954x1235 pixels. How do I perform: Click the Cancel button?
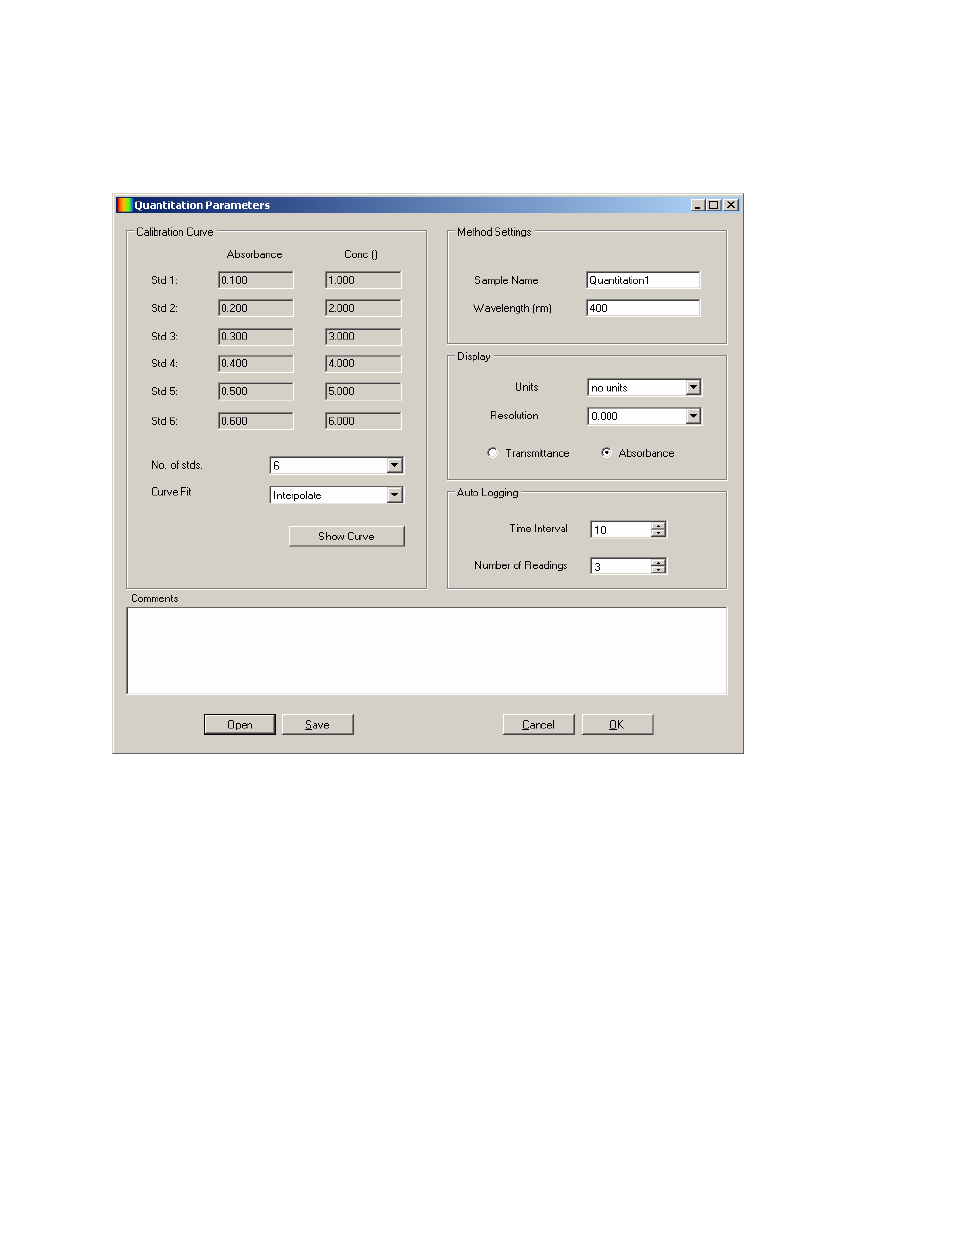pos(539,725)
